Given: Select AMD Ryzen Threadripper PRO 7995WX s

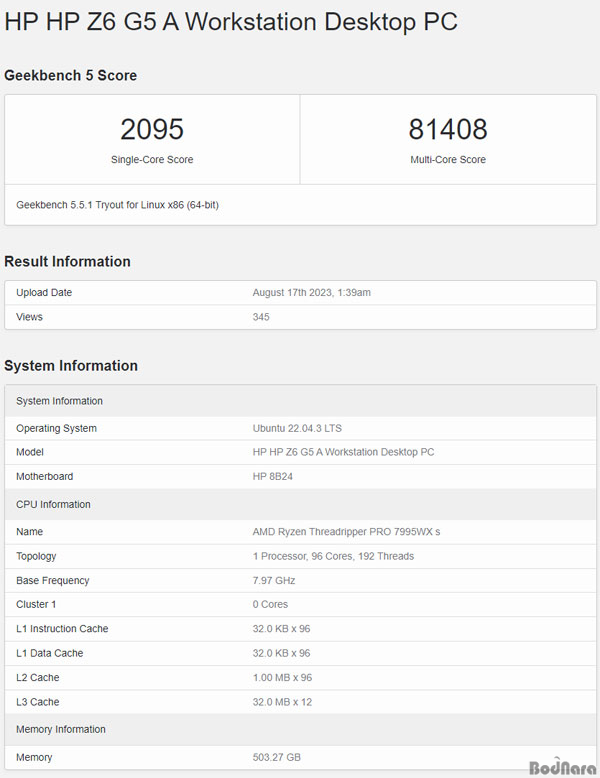Looking at the screenshot, I should tap(346, 532).
